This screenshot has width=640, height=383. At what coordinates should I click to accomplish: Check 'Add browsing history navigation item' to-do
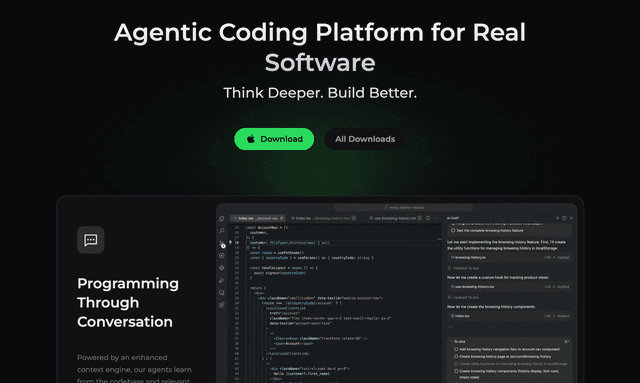456,349
